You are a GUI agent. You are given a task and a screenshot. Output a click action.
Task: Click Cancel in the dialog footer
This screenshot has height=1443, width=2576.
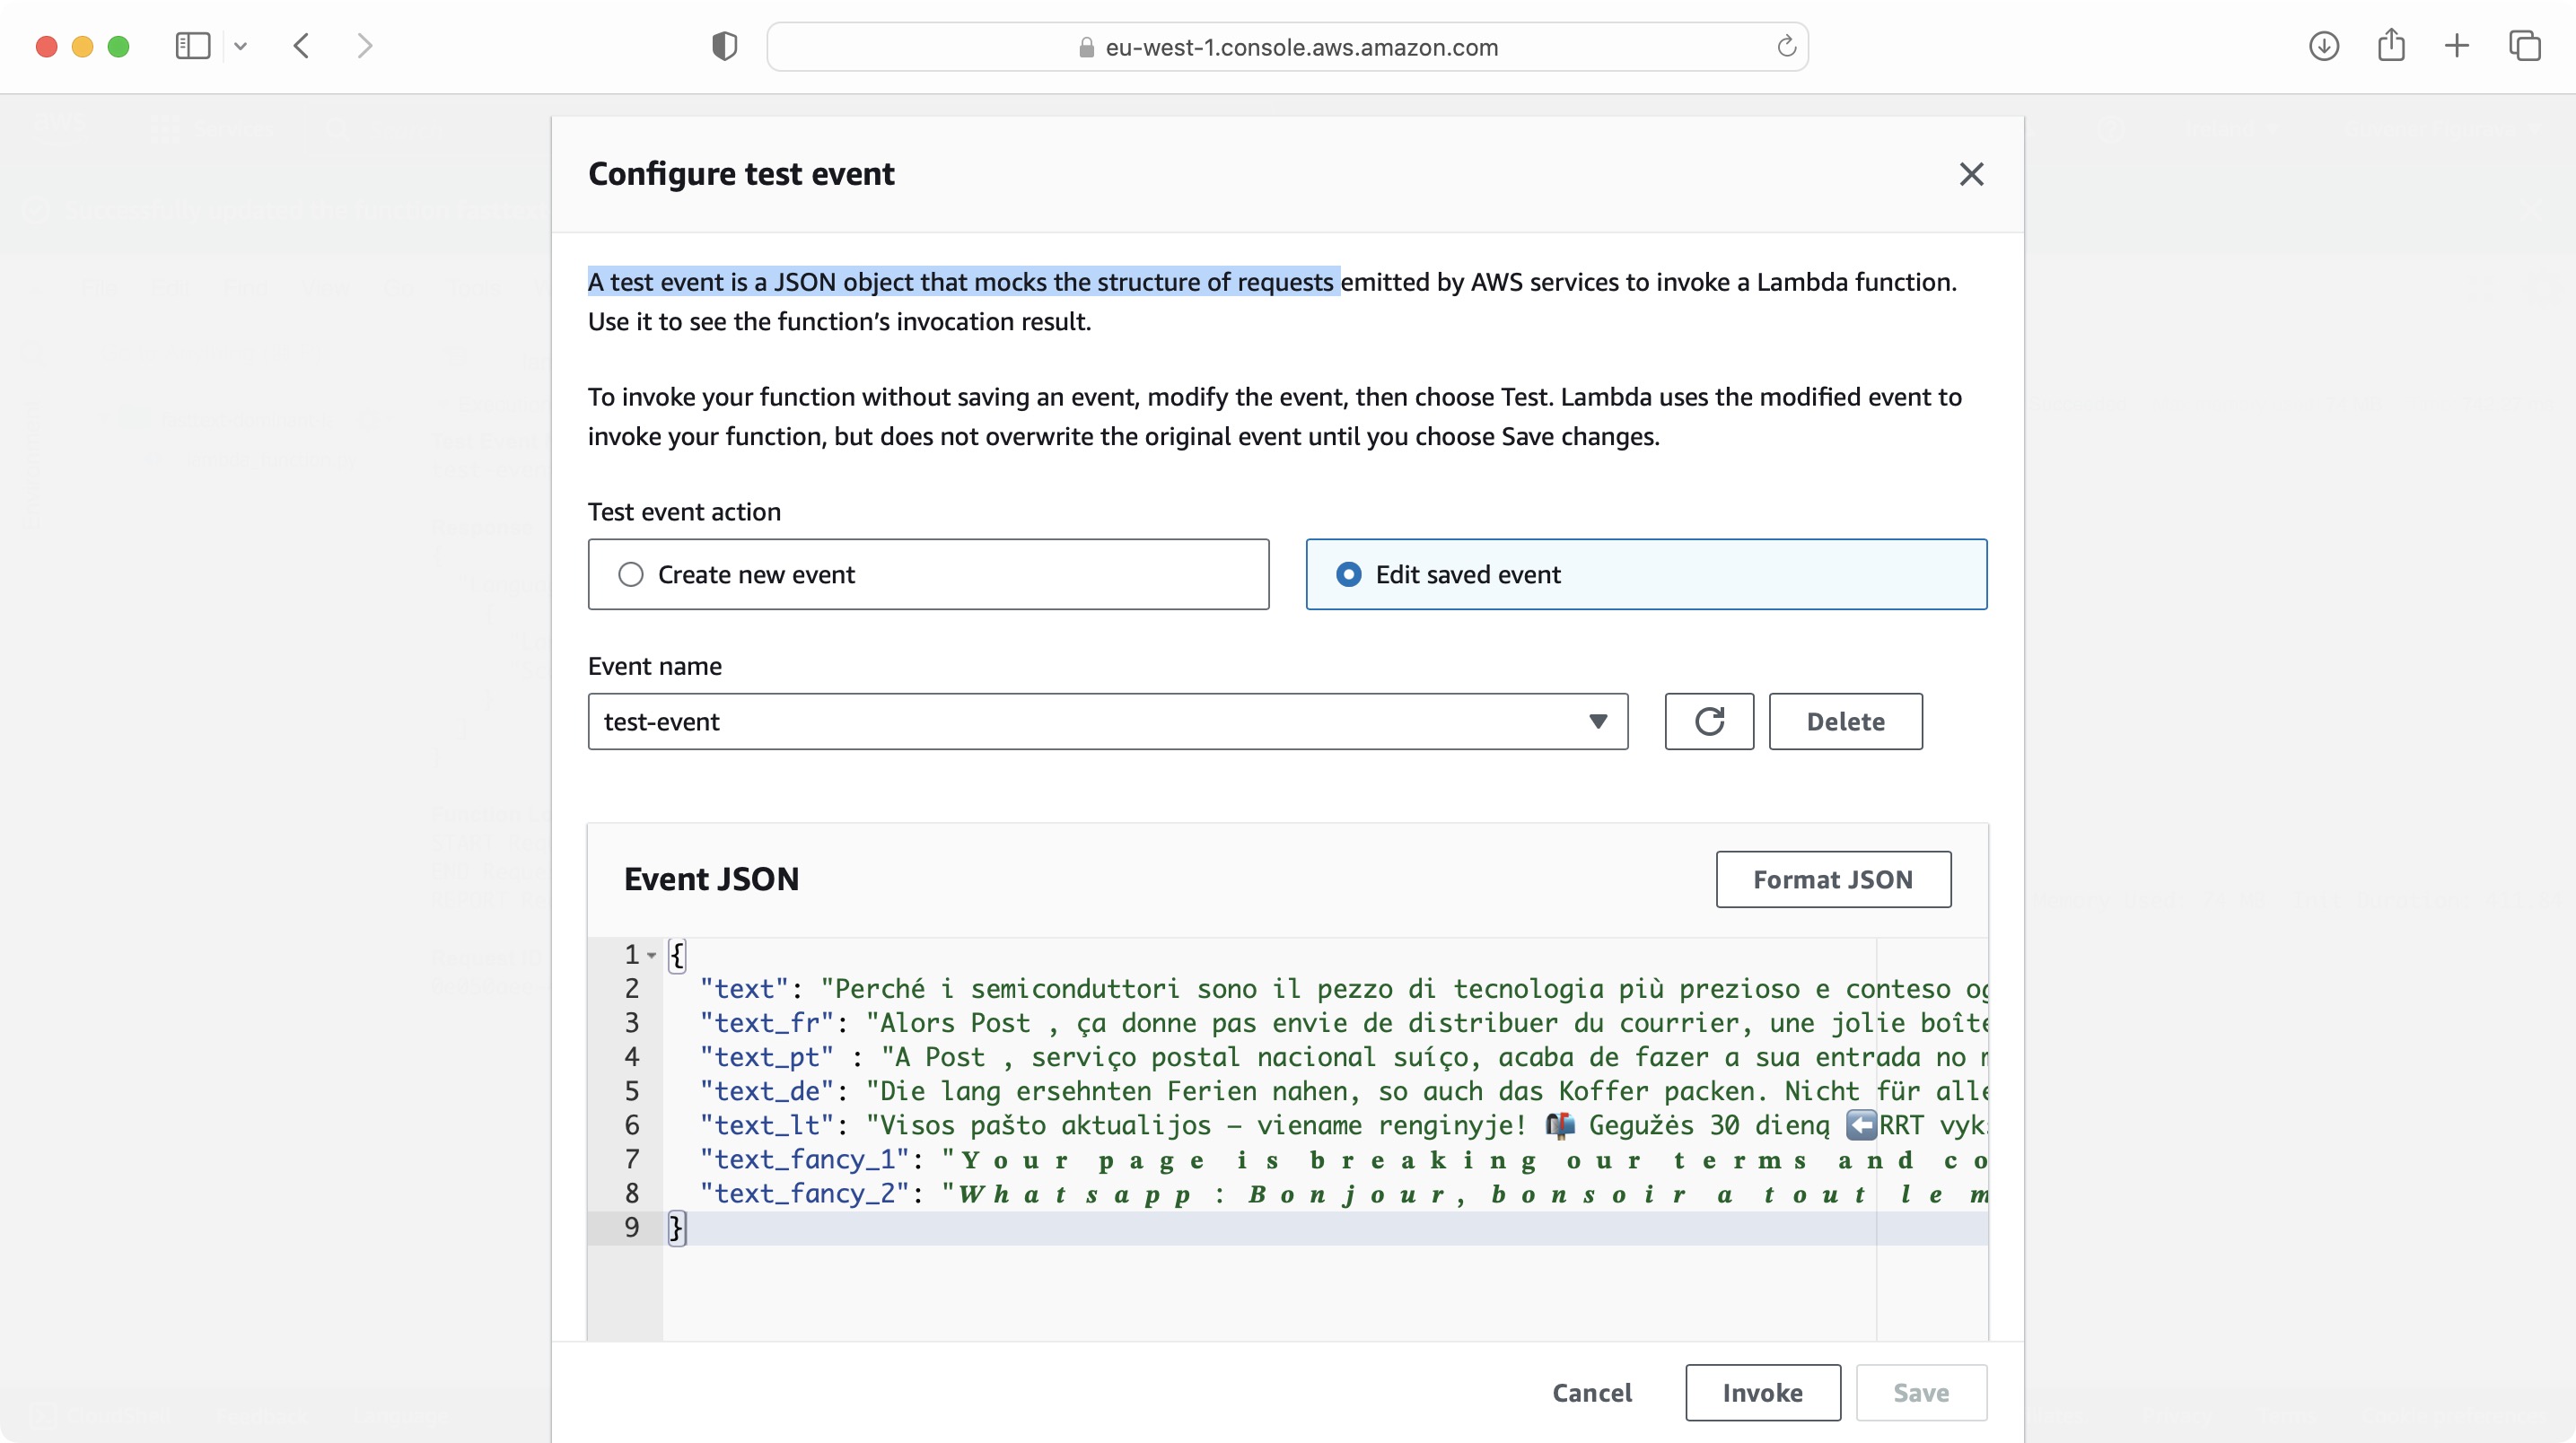pyautogui.click(x=1591, y=1392)
